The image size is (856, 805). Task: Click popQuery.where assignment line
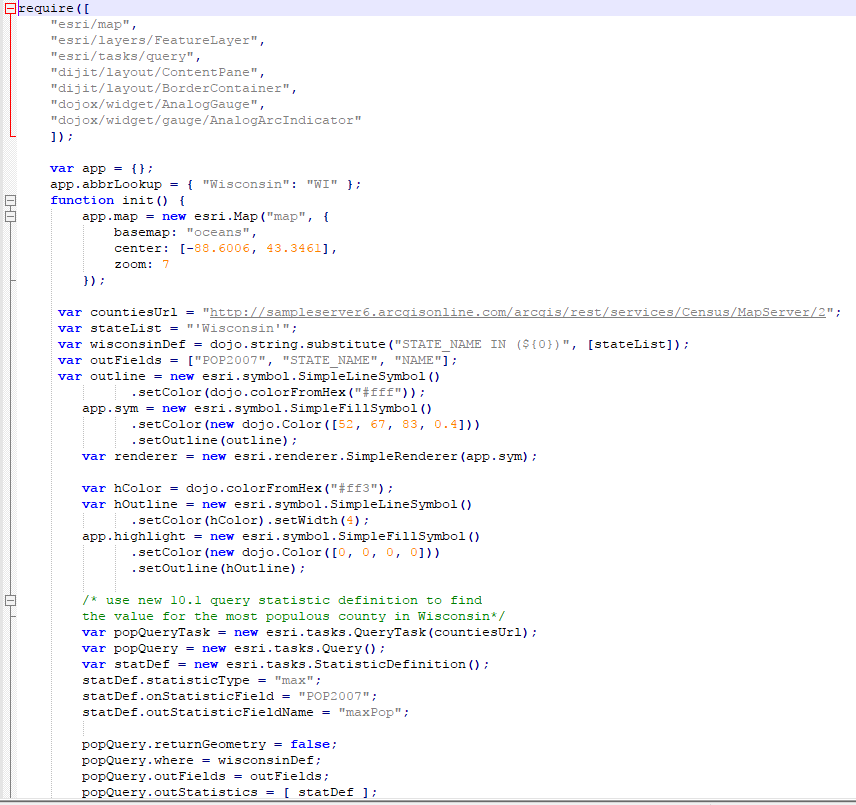201,760
